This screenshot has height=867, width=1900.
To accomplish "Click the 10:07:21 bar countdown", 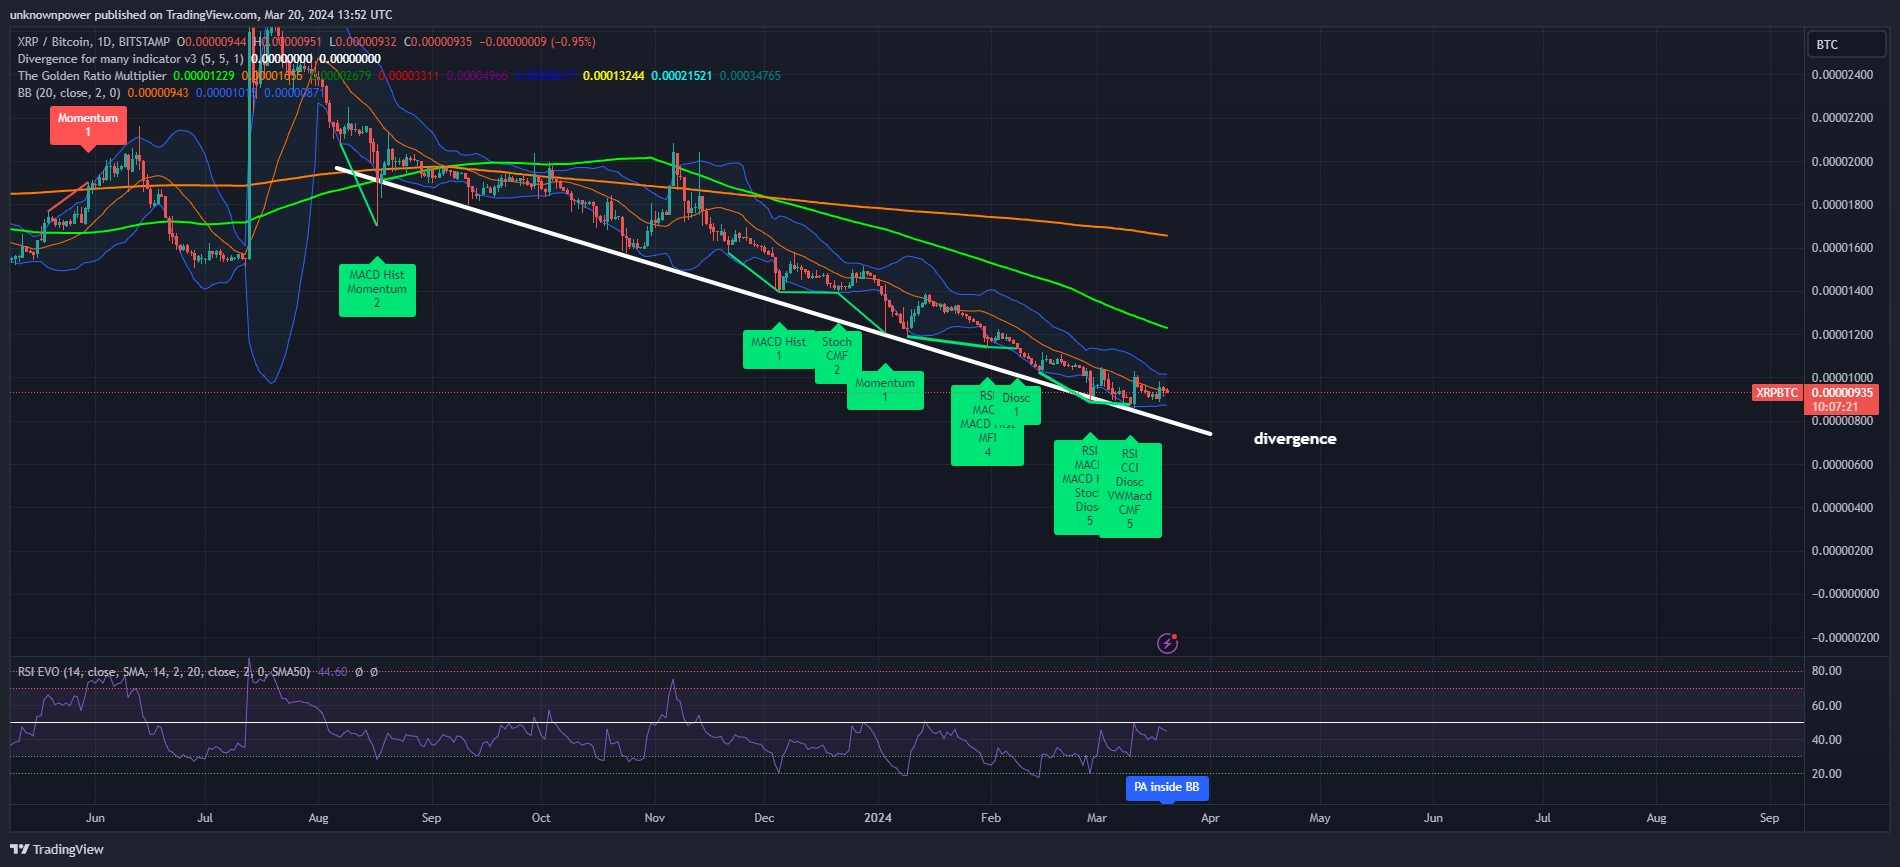I will click(1835, 407).
